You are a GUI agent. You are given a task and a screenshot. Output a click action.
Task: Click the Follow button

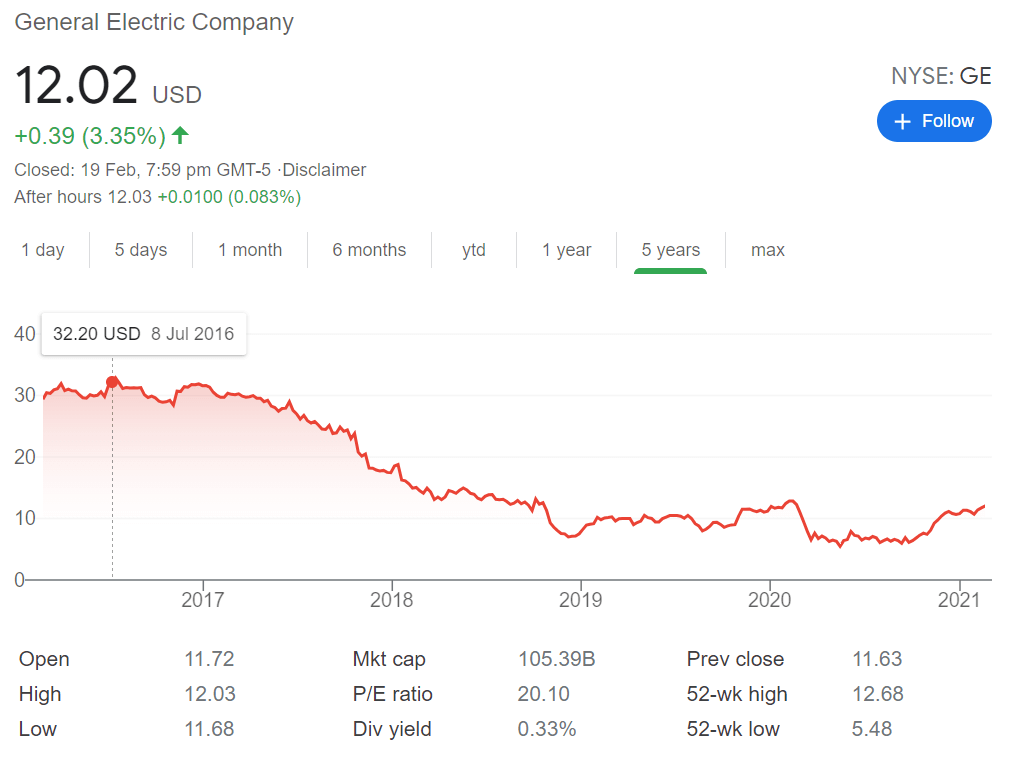934,121
